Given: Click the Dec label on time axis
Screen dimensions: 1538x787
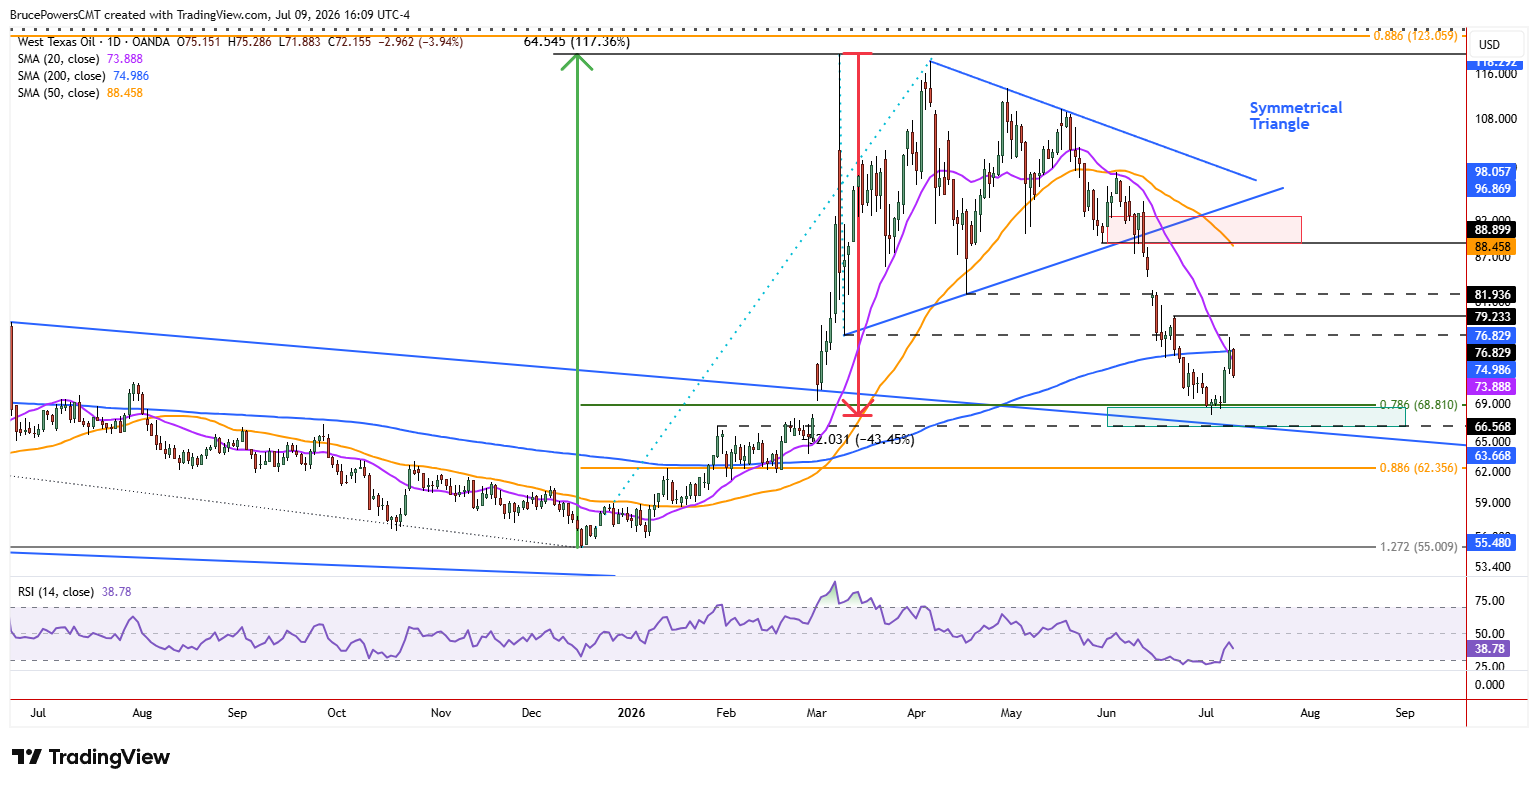Looking at the screenshot, I should [x=531, y=713].
